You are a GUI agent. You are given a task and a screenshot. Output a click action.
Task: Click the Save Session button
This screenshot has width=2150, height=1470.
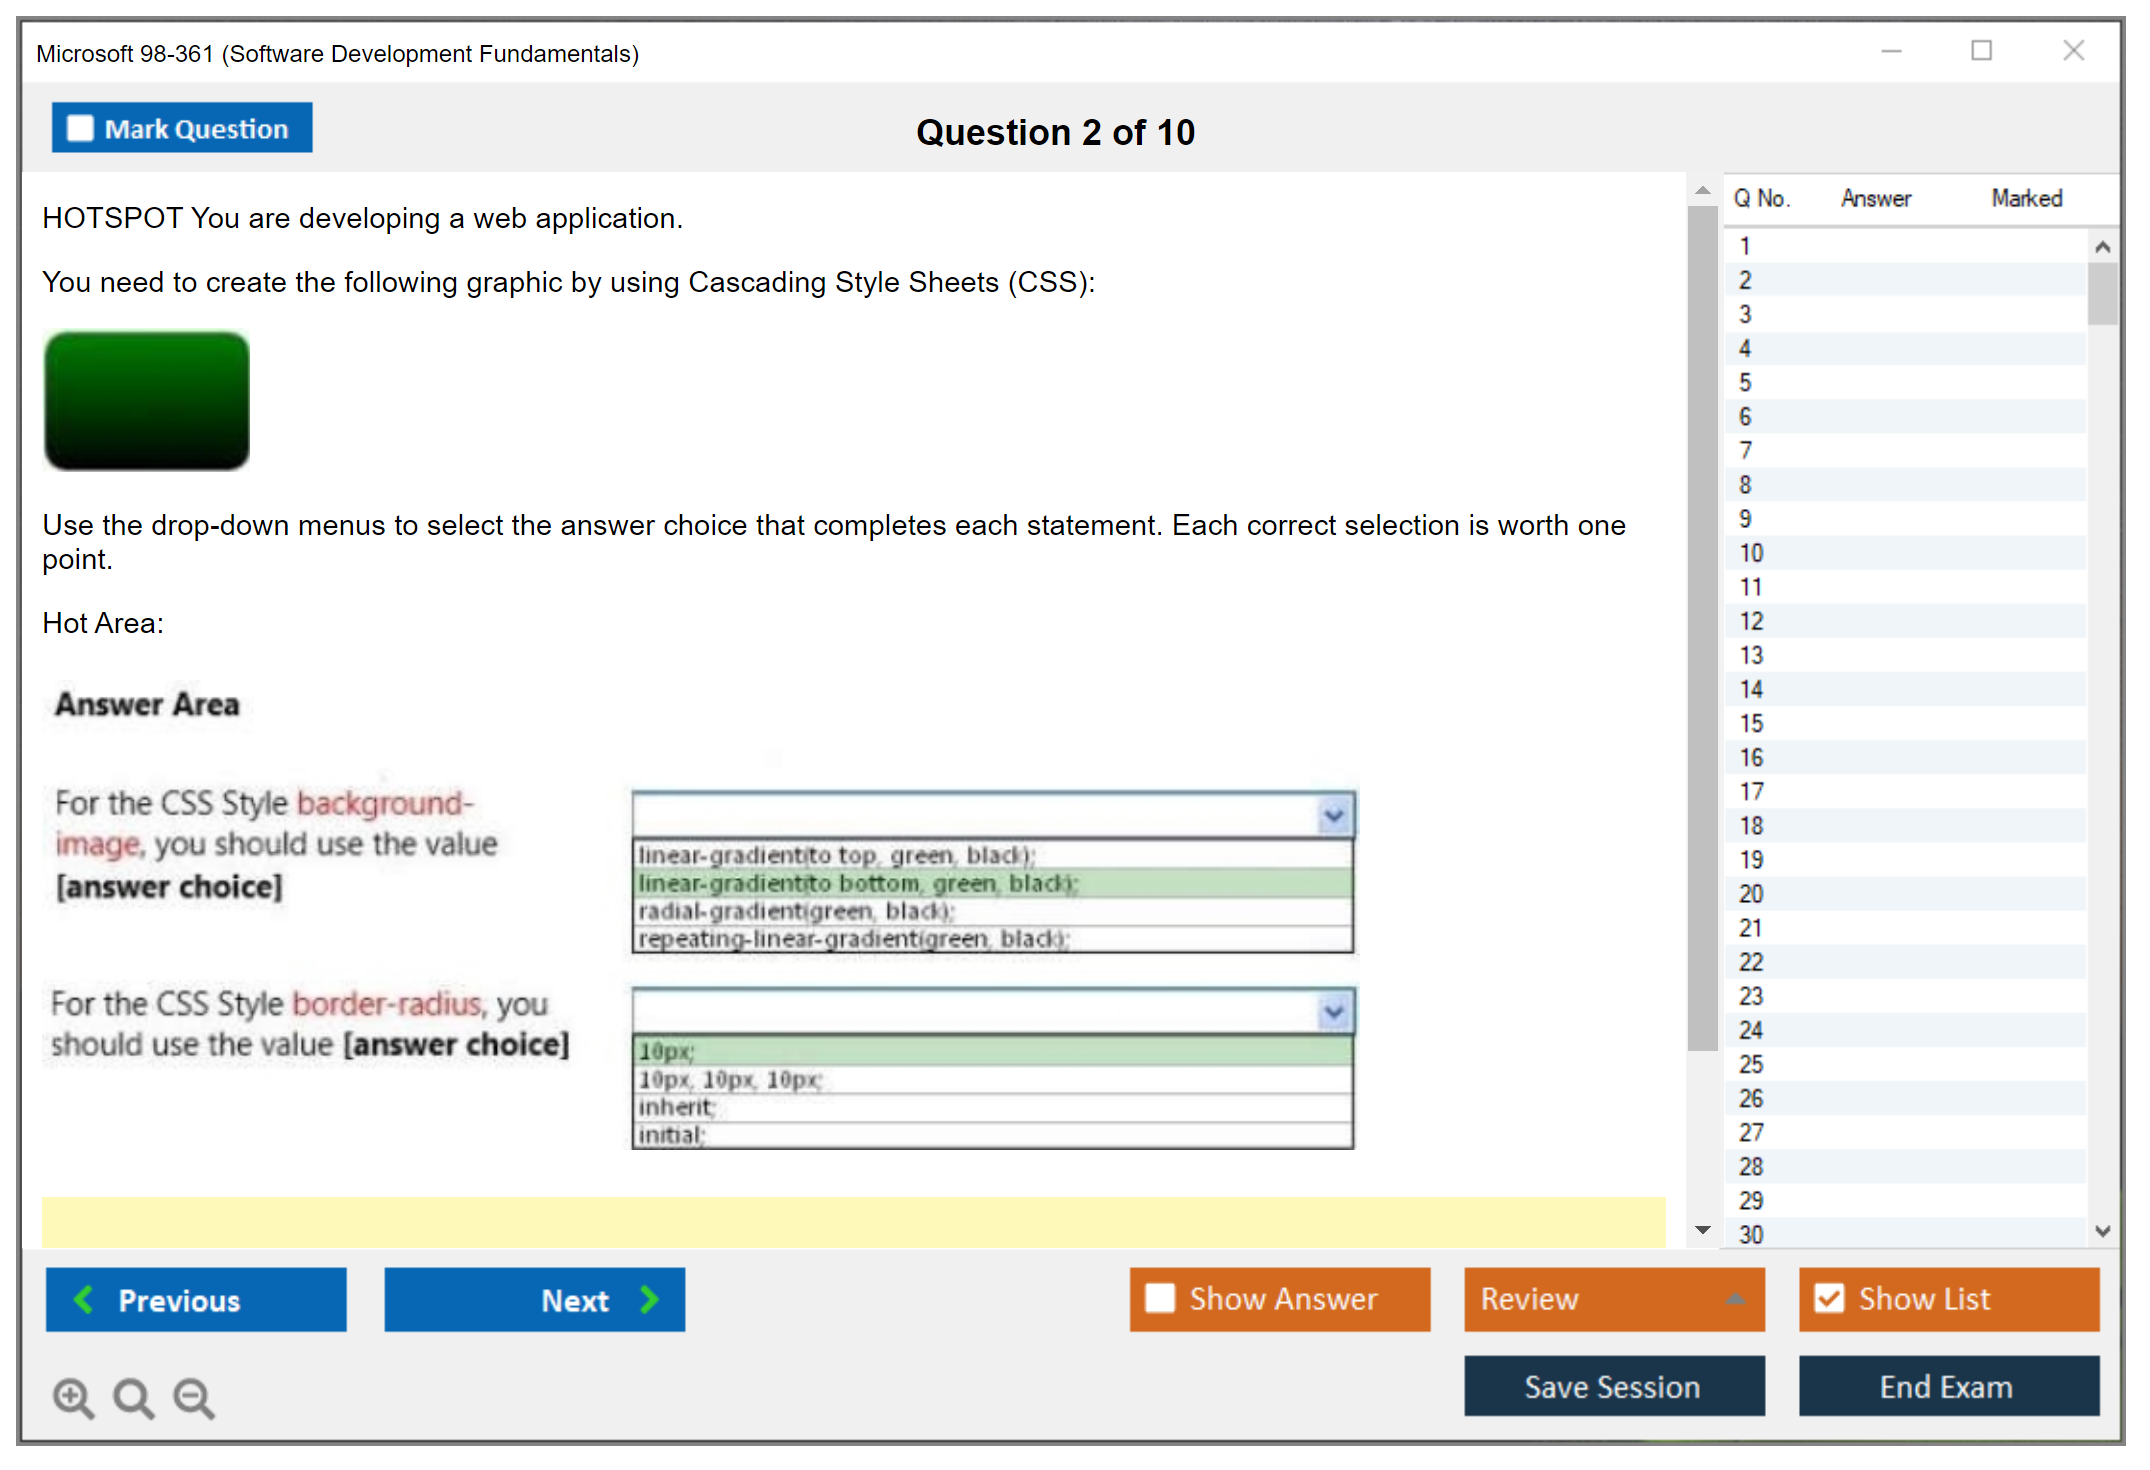(1613, 1386)
